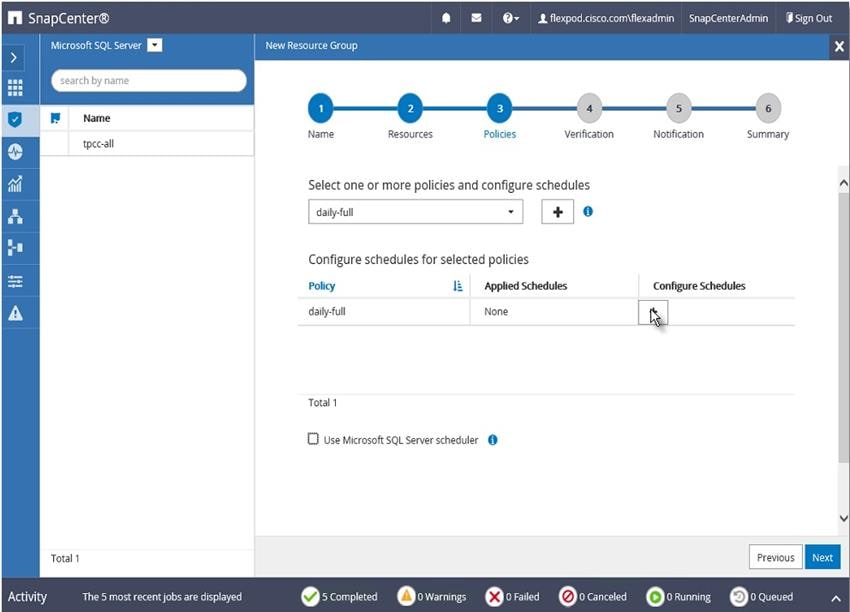Show the 0 Running jobs
The image size is (850, 612).
point(678,596)
